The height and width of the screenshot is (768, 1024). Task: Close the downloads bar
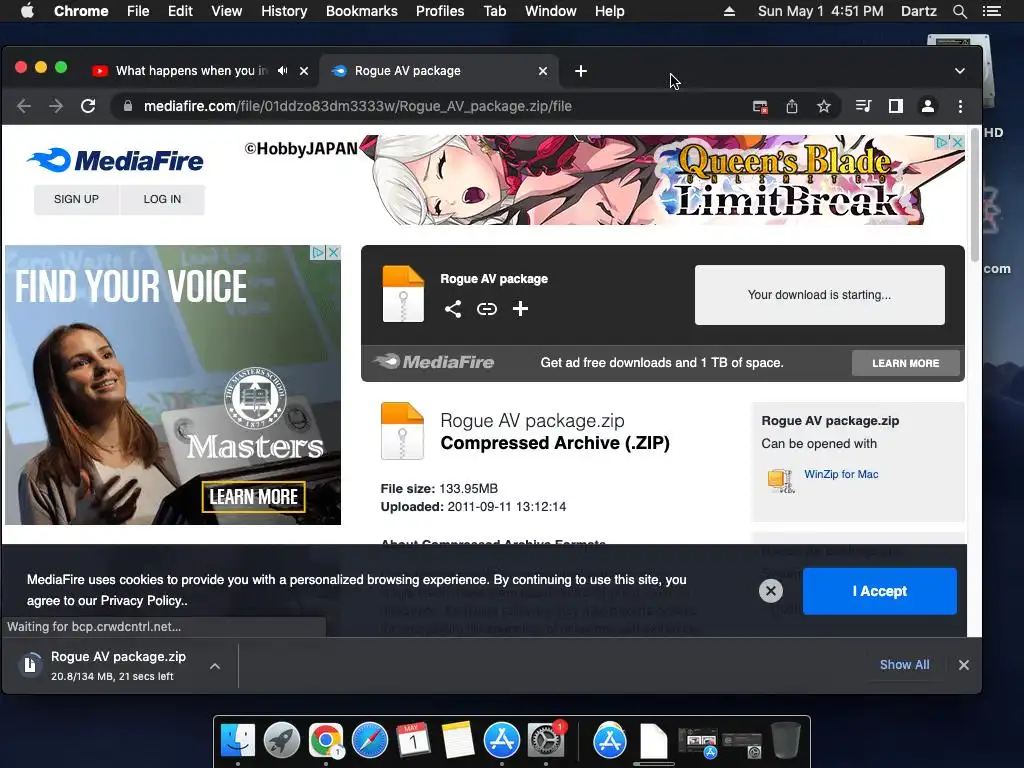tap(964, 665)
